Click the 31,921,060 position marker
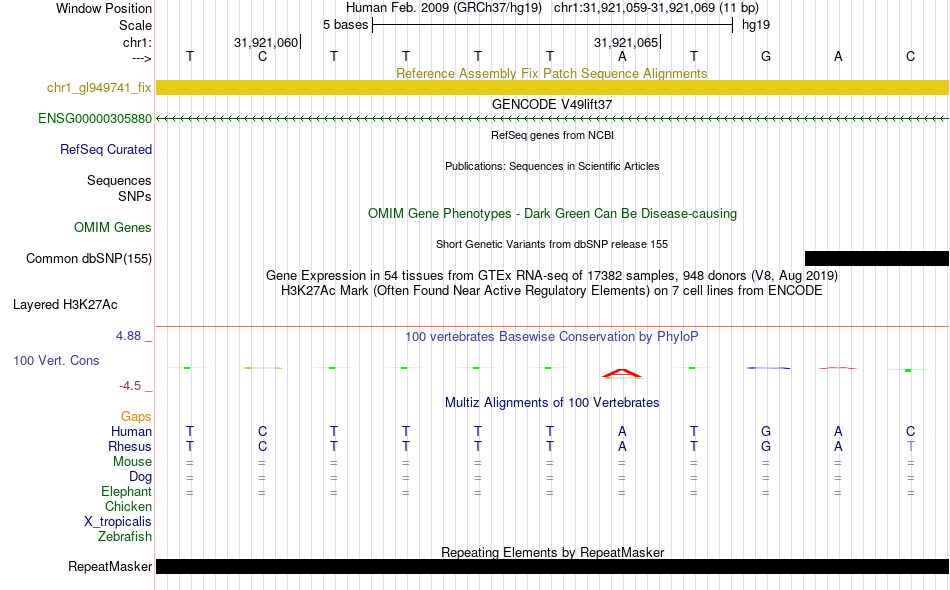The image size is (950, 590). point(266,42)
